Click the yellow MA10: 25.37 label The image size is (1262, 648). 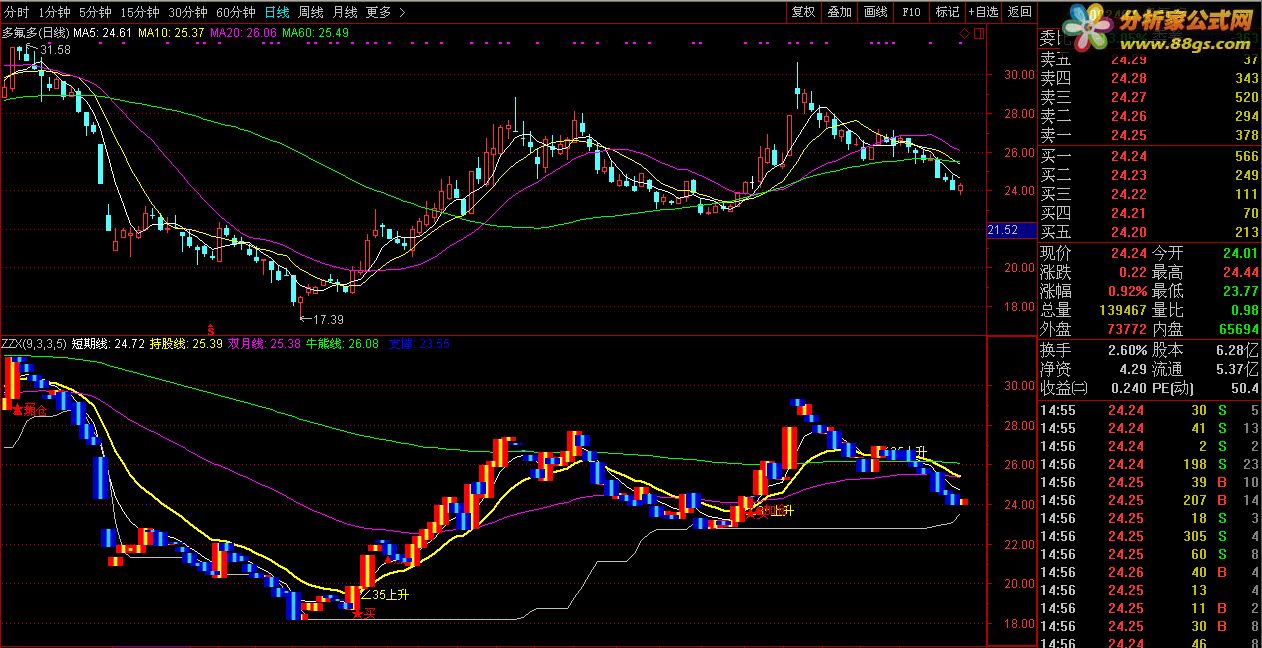[x=171, y=33]
